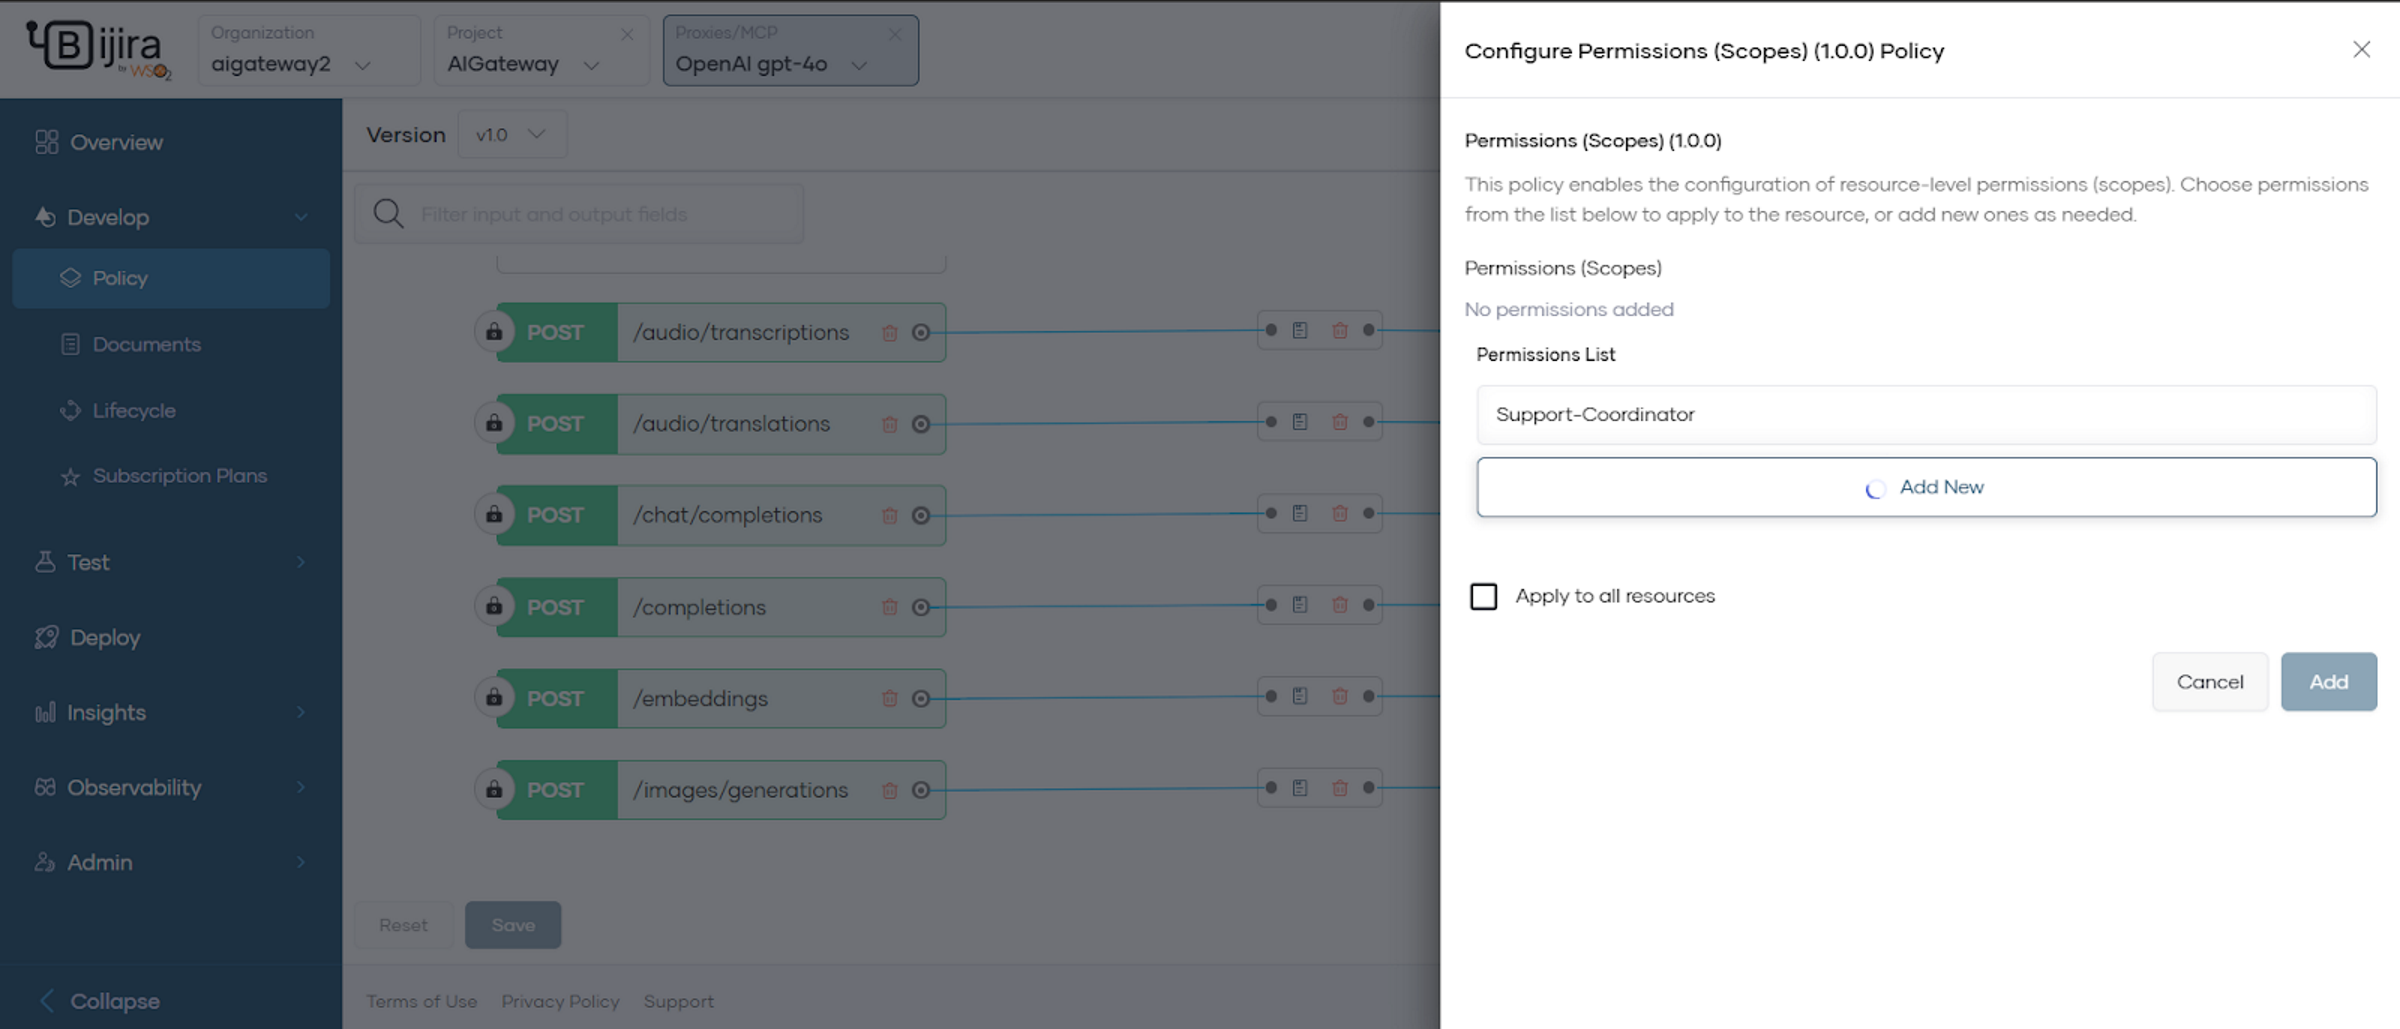
Task: Click the blue Add button
Action: click(x=2328, y=682)
